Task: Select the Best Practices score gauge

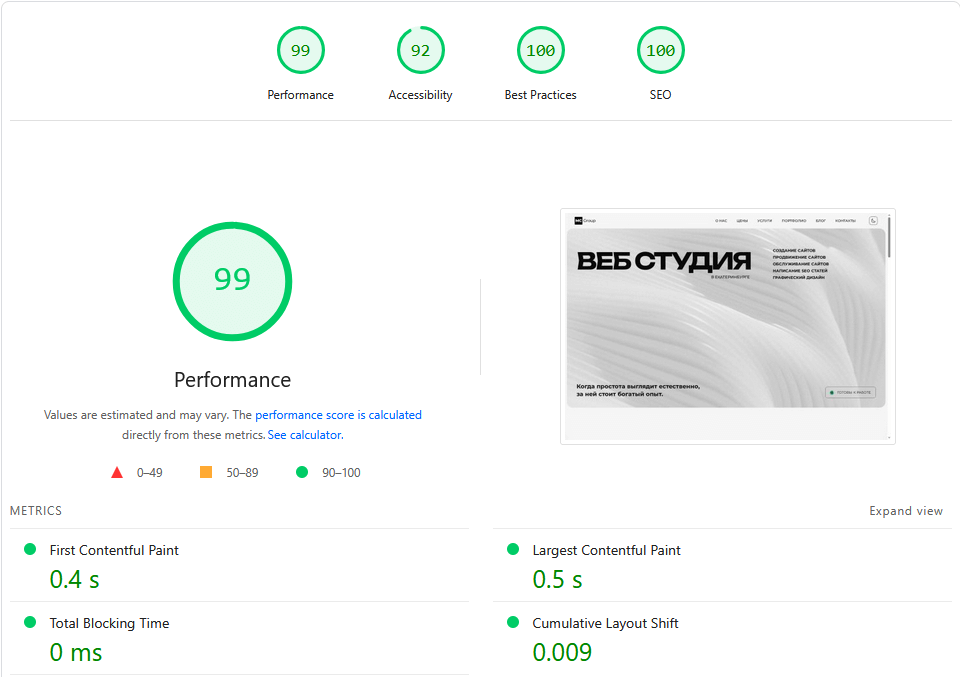Action: (x=540, y=50)
